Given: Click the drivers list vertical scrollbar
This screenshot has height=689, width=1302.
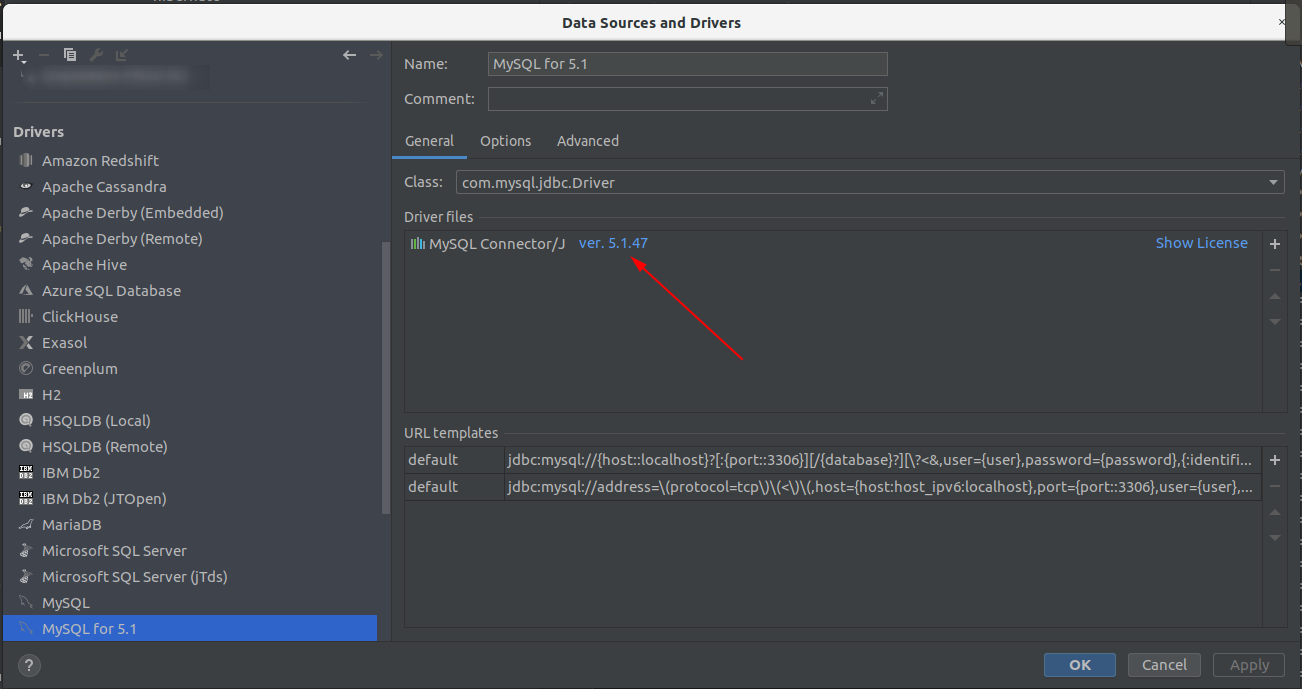Looking at the screenshot, I should [386, 378].
